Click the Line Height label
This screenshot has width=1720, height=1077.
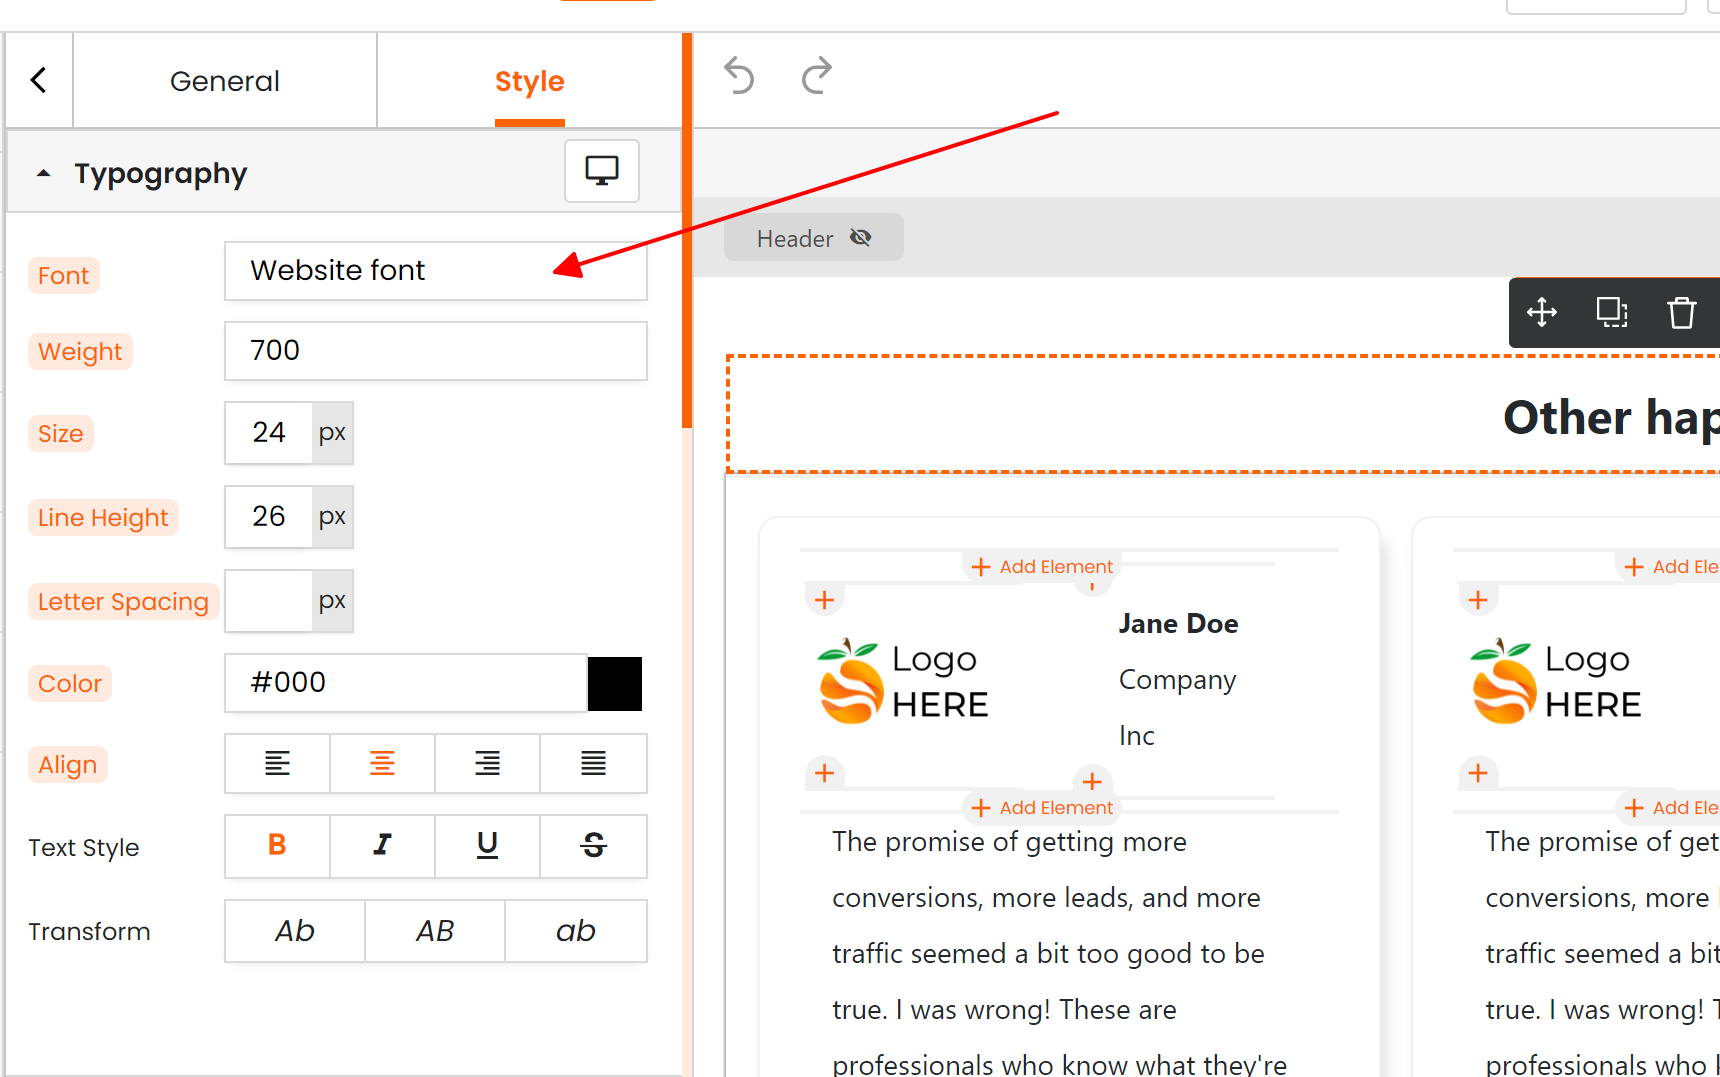(103, 517)
